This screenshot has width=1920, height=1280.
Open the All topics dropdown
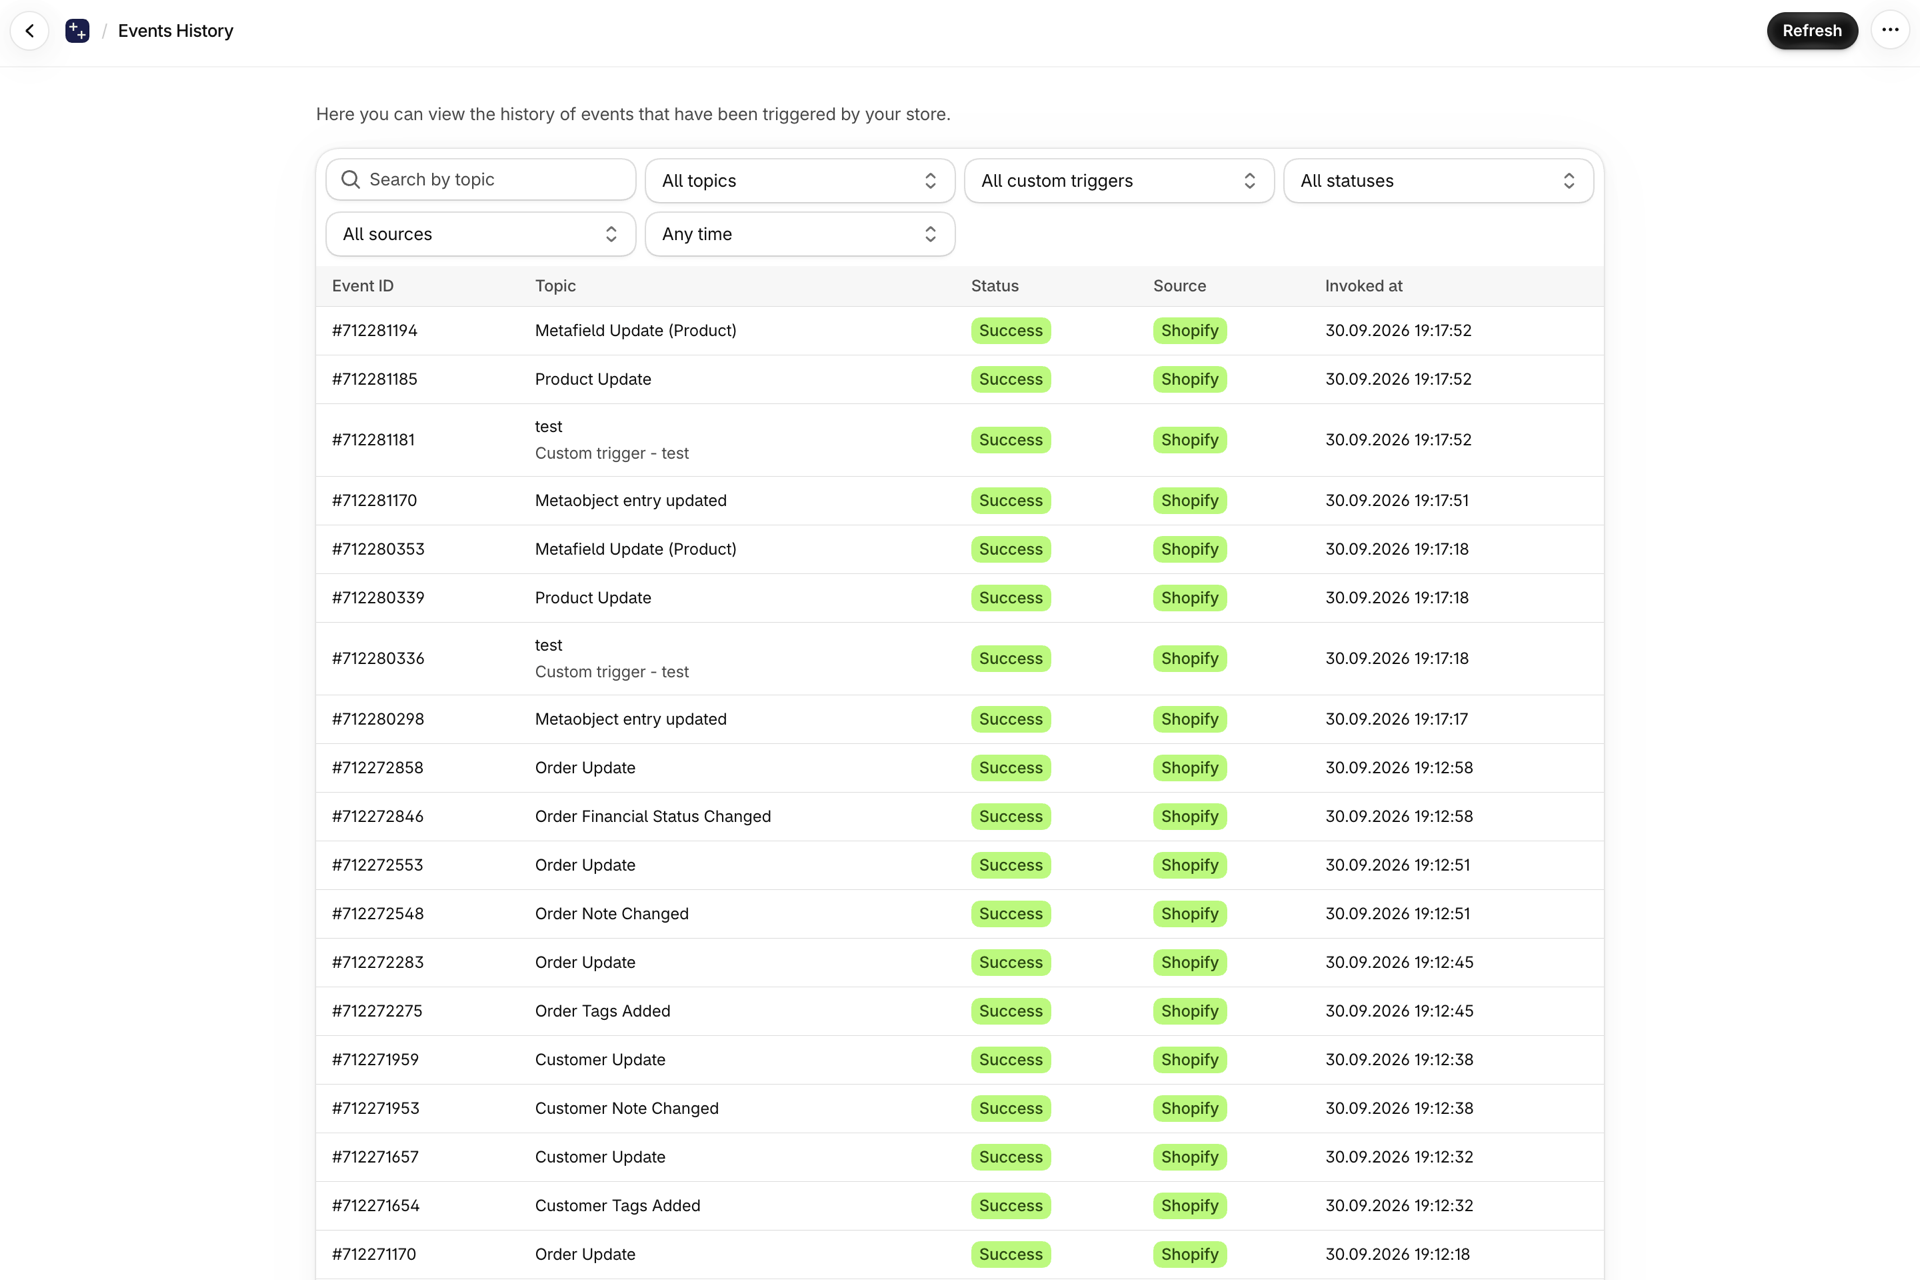coord(800,181)
